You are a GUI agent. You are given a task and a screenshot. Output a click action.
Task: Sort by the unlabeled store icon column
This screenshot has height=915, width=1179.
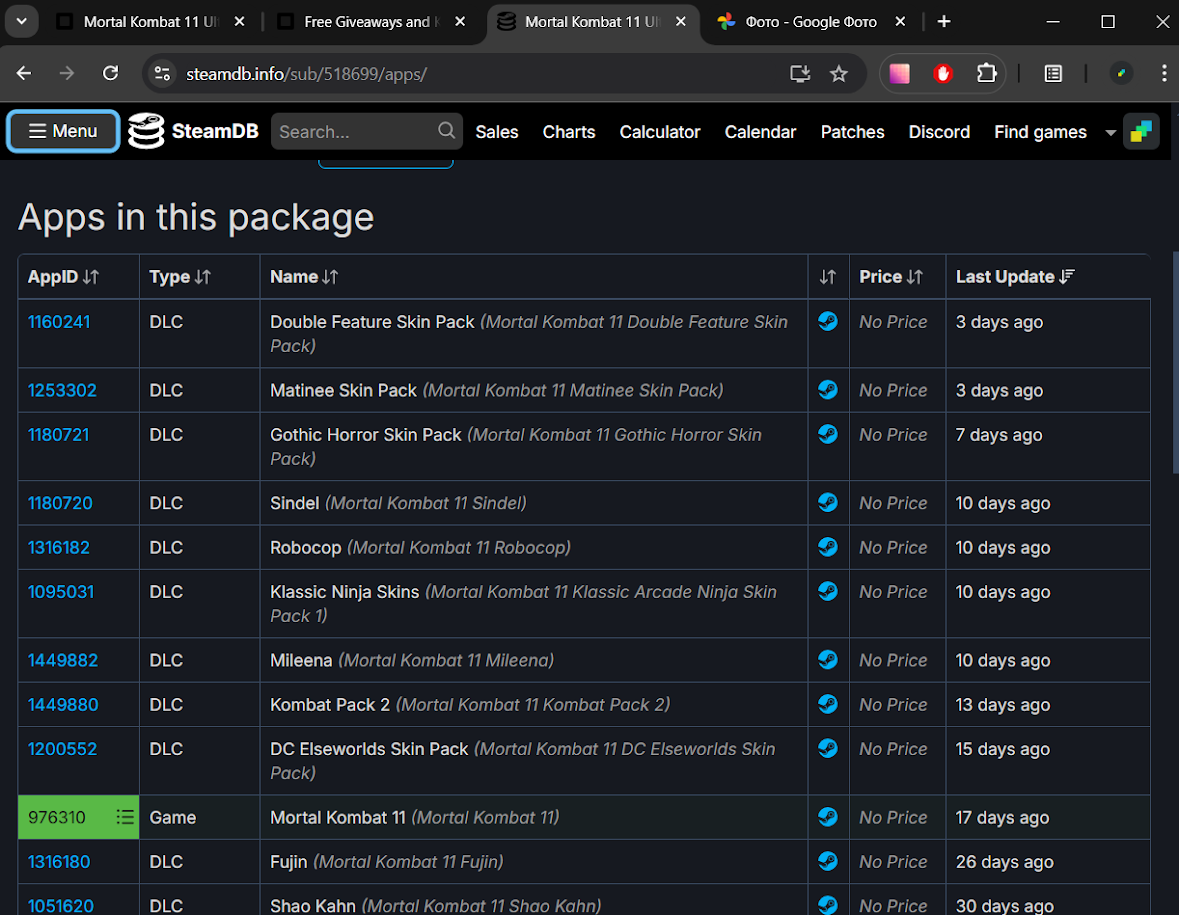(828, 277)
